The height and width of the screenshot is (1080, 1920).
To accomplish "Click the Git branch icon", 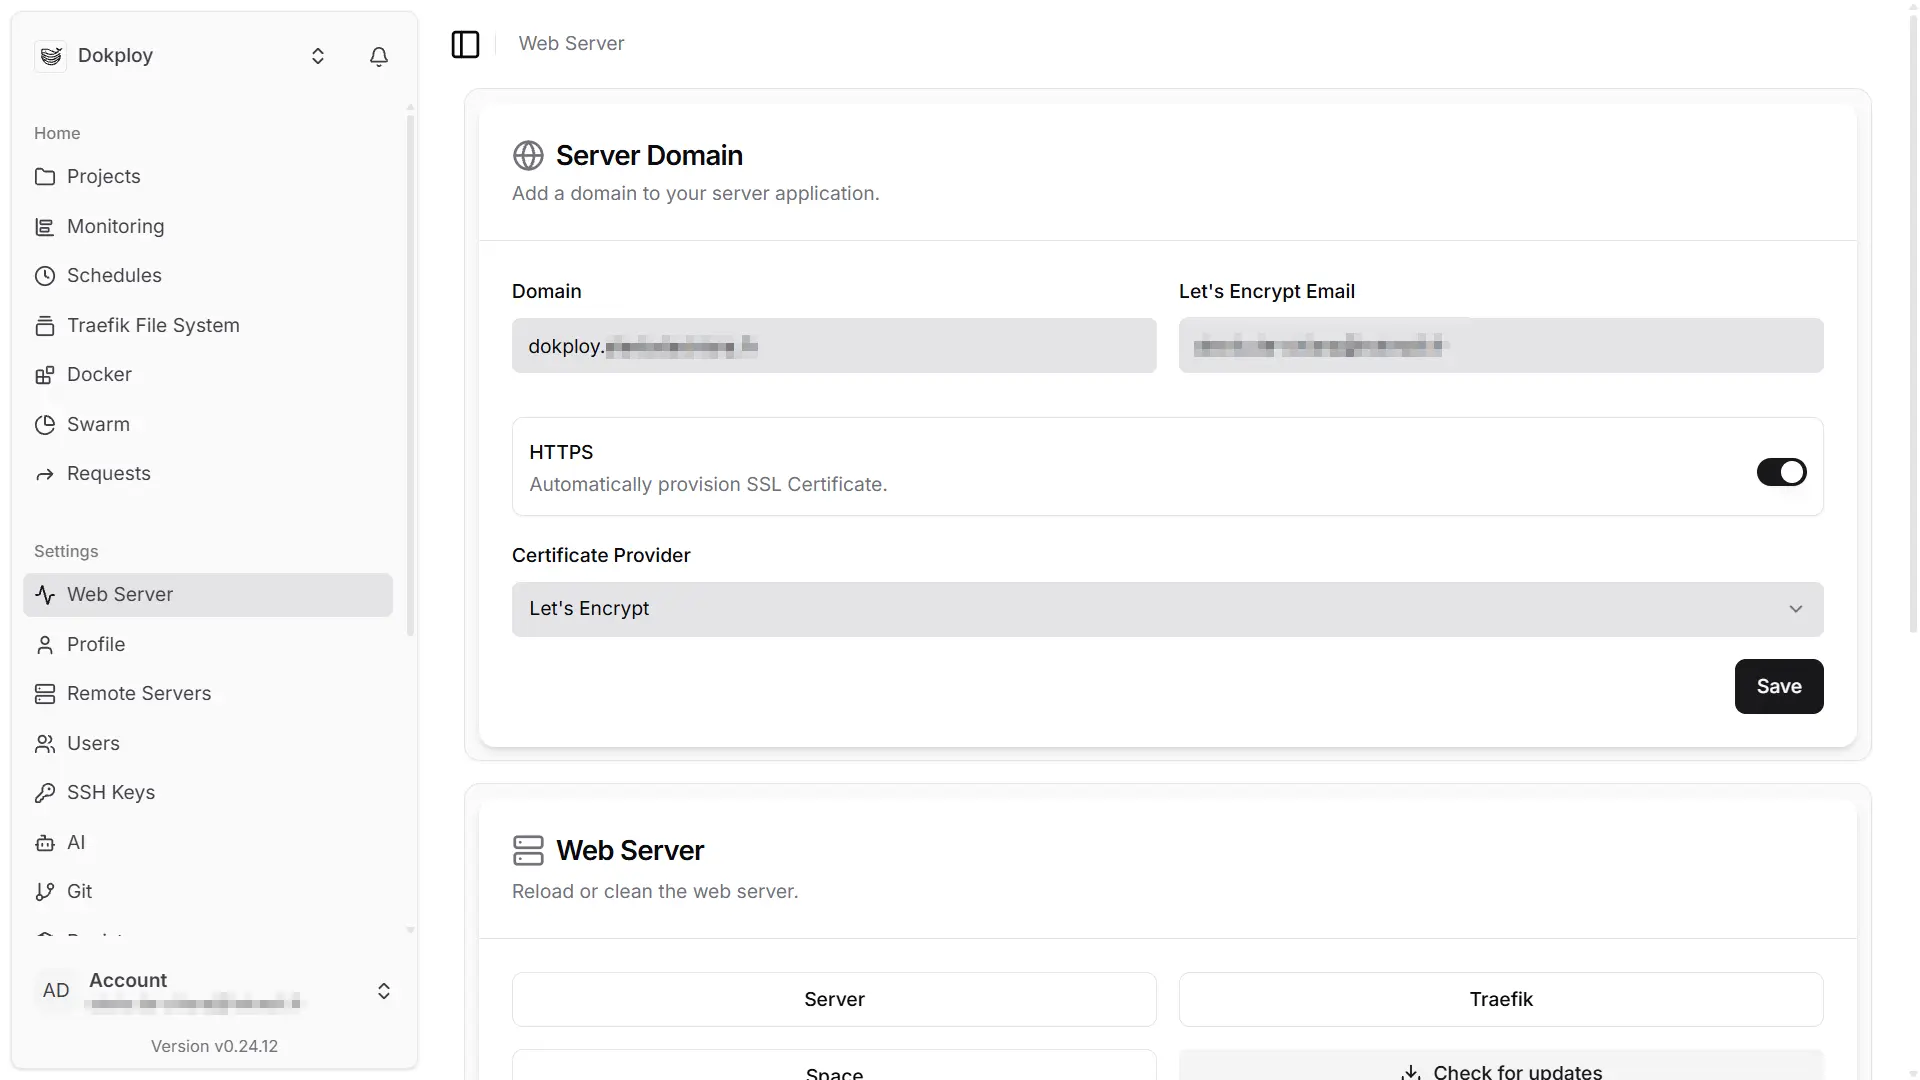I will (x=45, y=892).
